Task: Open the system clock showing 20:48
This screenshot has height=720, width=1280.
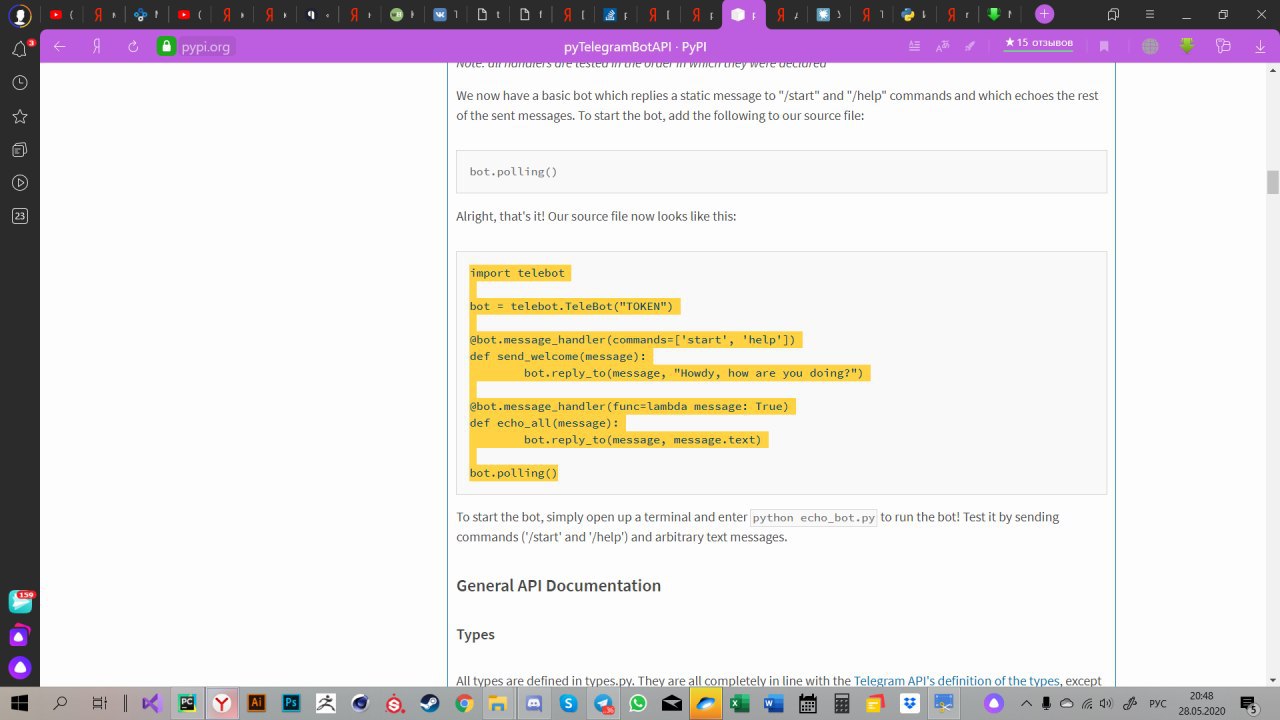Action: (x=1202, y=703)
